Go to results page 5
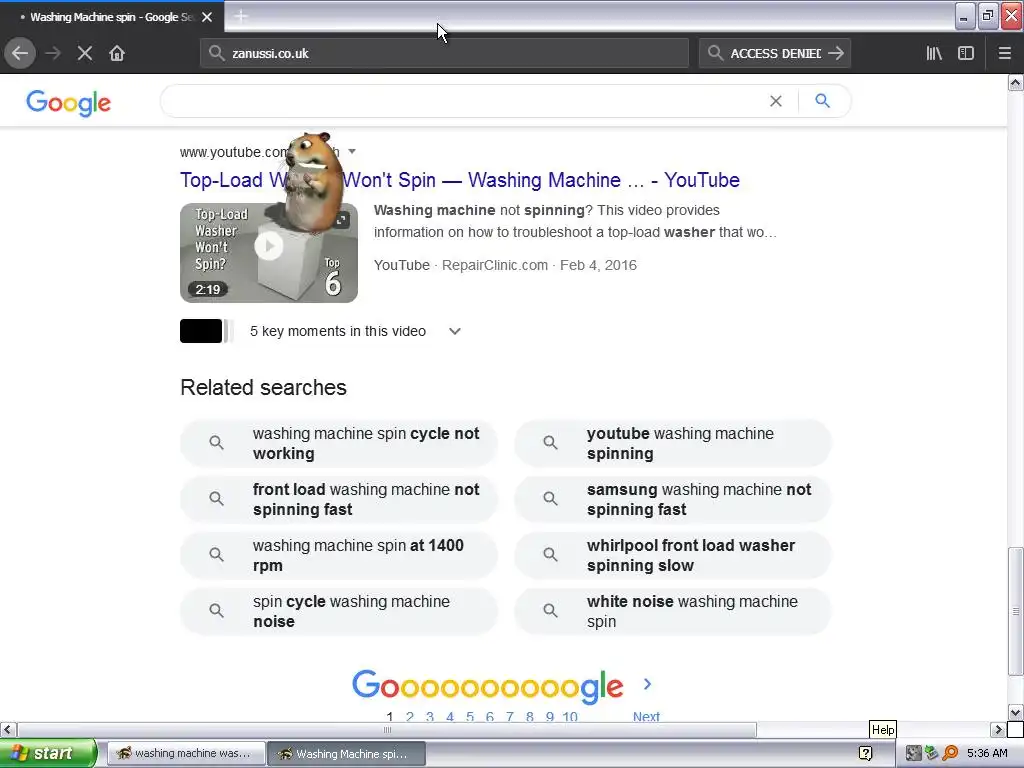This screenshot has height=768, width=1024. 470,716
